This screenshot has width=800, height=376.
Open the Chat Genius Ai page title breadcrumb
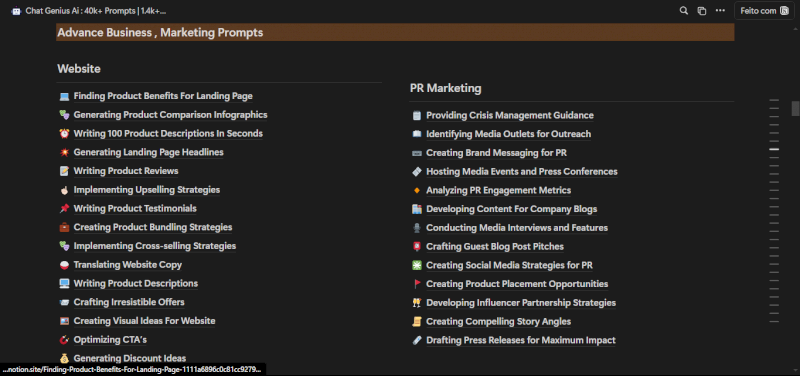[x=95, y=11]
